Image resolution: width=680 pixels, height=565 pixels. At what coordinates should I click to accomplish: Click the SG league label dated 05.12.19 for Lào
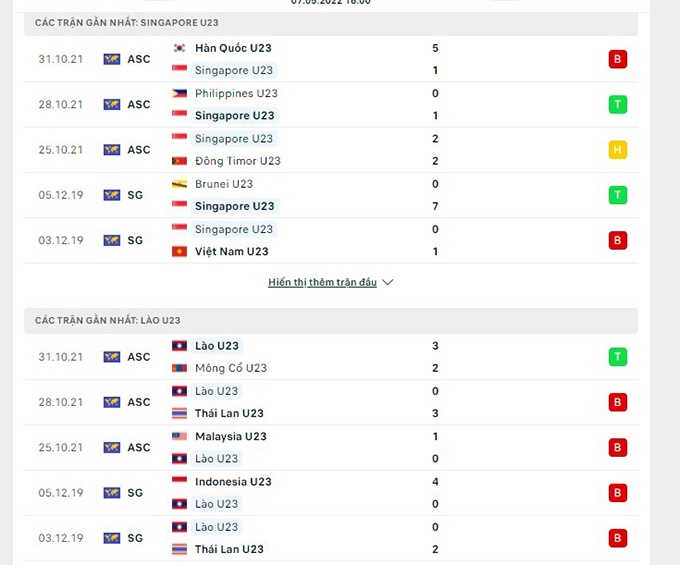coord(135,493)
